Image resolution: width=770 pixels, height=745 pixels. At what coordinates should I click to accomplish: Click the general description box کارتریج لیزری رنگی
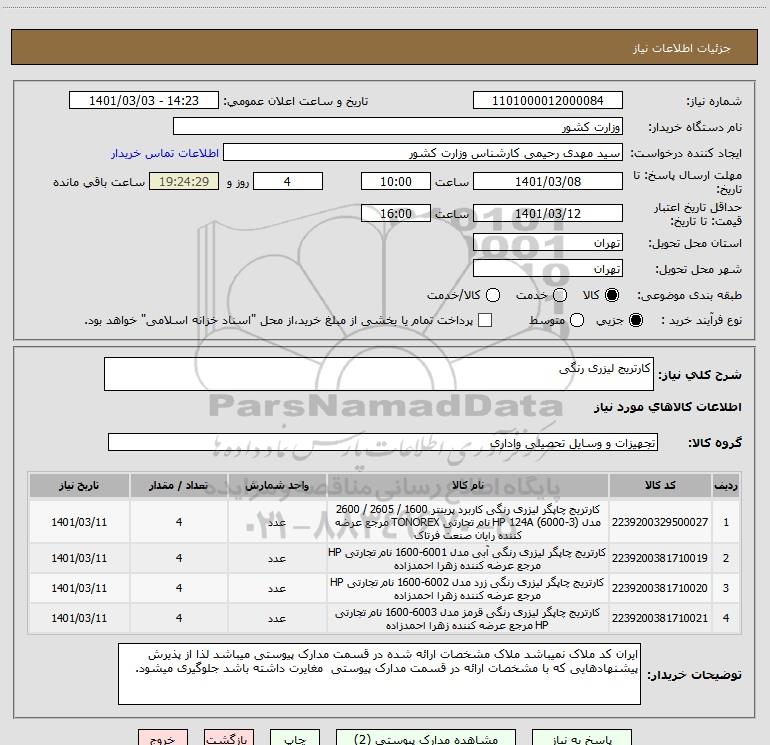coord(379,374)
